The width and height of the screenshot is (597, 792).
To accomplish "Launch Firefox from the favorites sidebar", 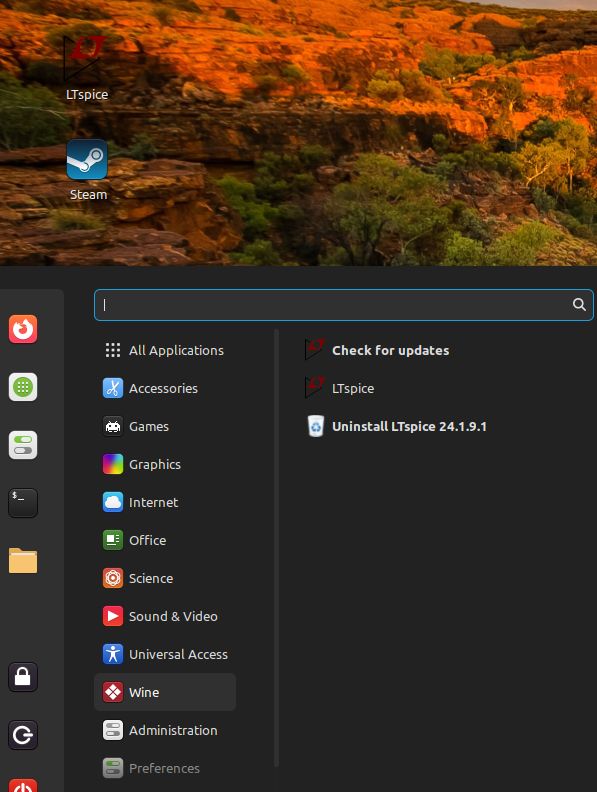I will click(x=23, y=329).
